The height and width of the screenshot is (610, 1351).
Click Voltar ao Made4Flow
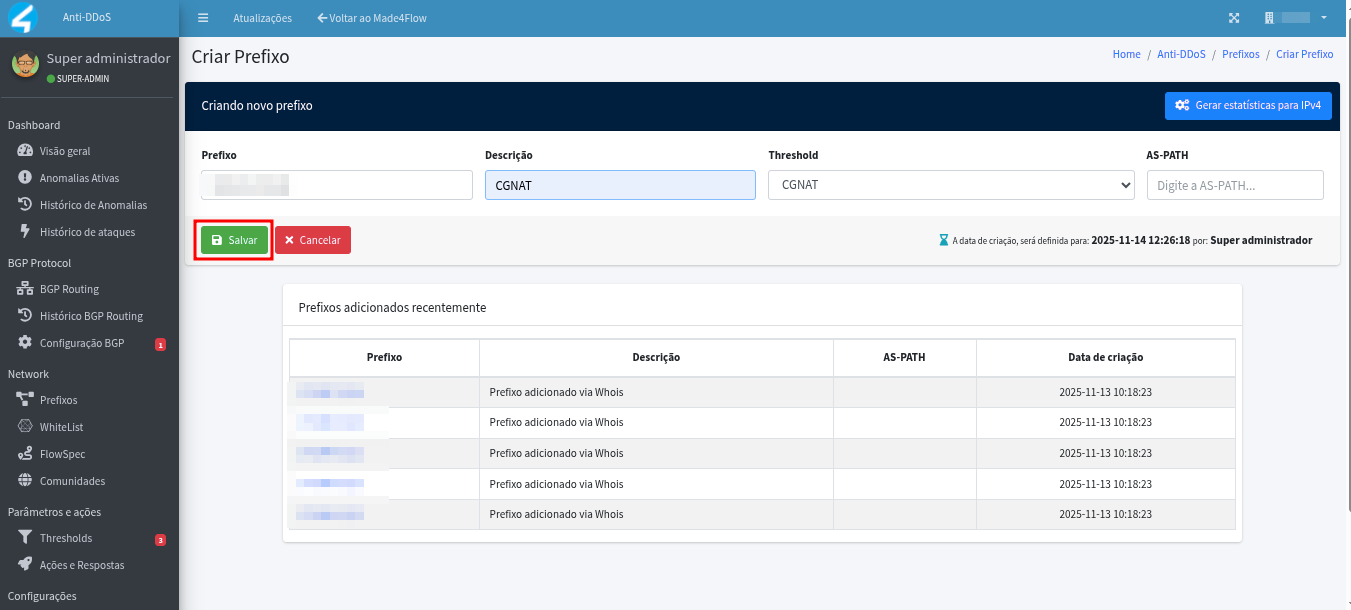(371, 18)
